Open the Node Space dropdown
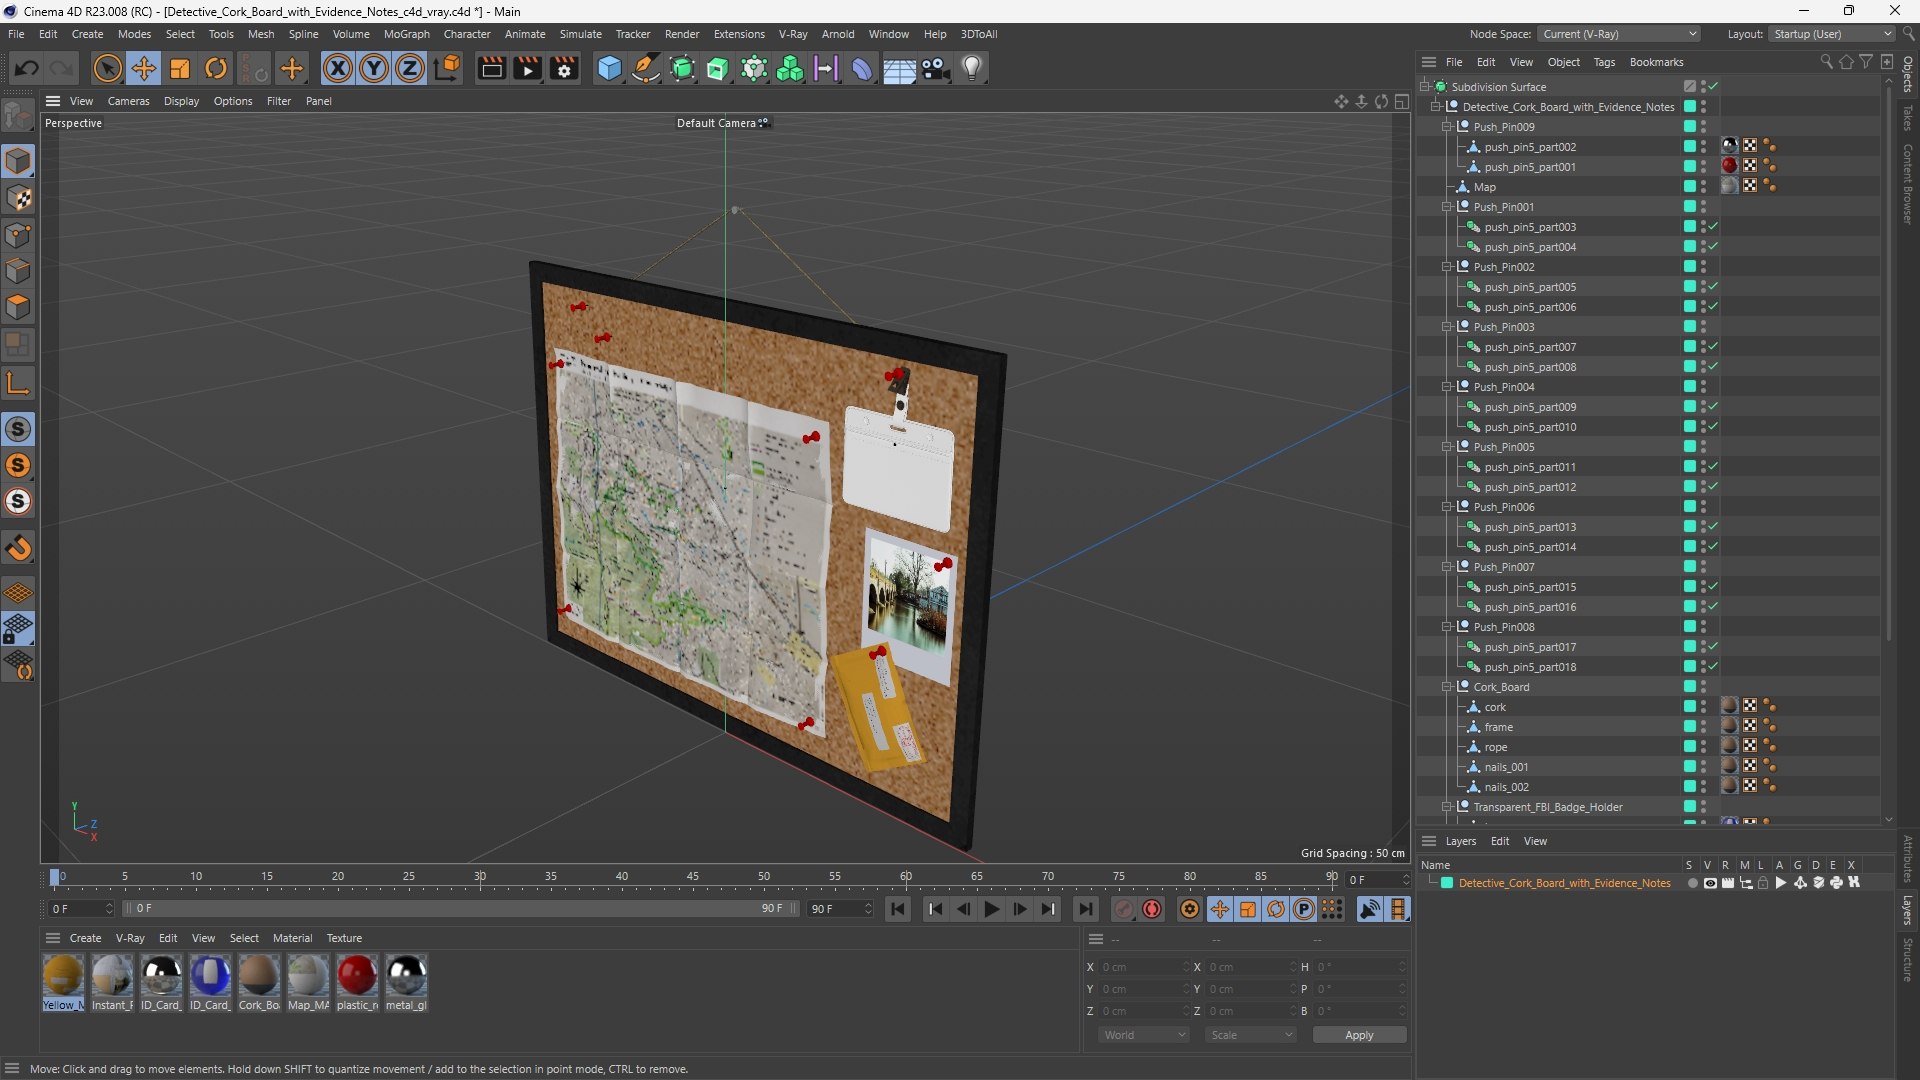This screenshot has height=1080, width=1920. coord(1619,34)
